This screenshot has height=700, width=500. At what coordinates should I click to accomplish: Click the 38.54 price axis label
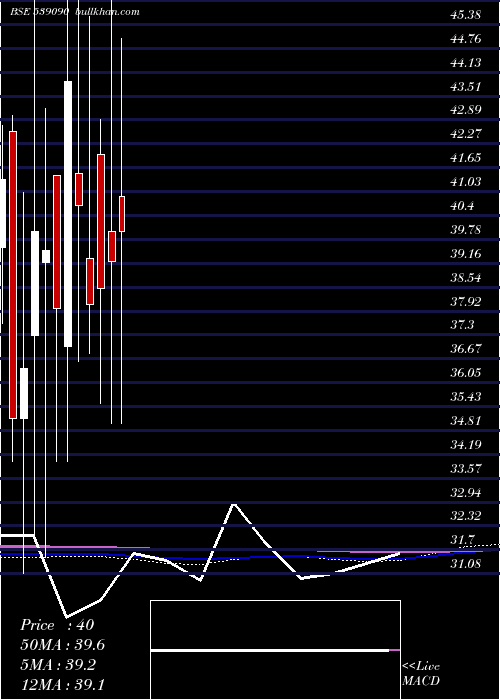click(x=466, y=278)
